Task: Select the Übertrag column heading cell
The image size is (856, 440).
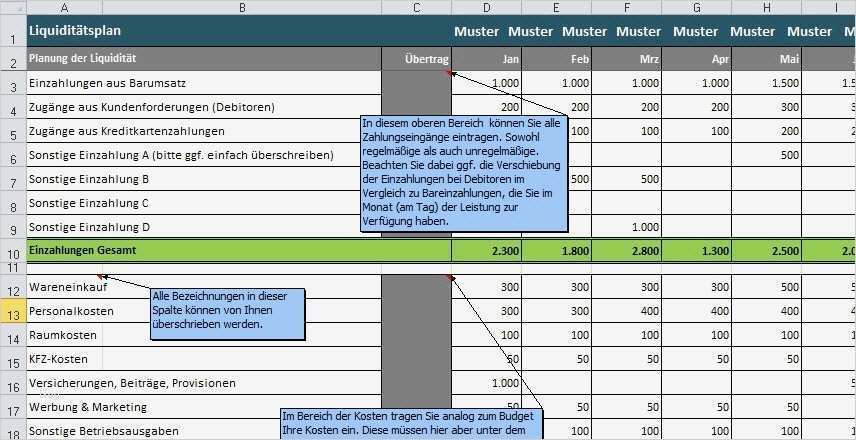Action: [417, 58]
